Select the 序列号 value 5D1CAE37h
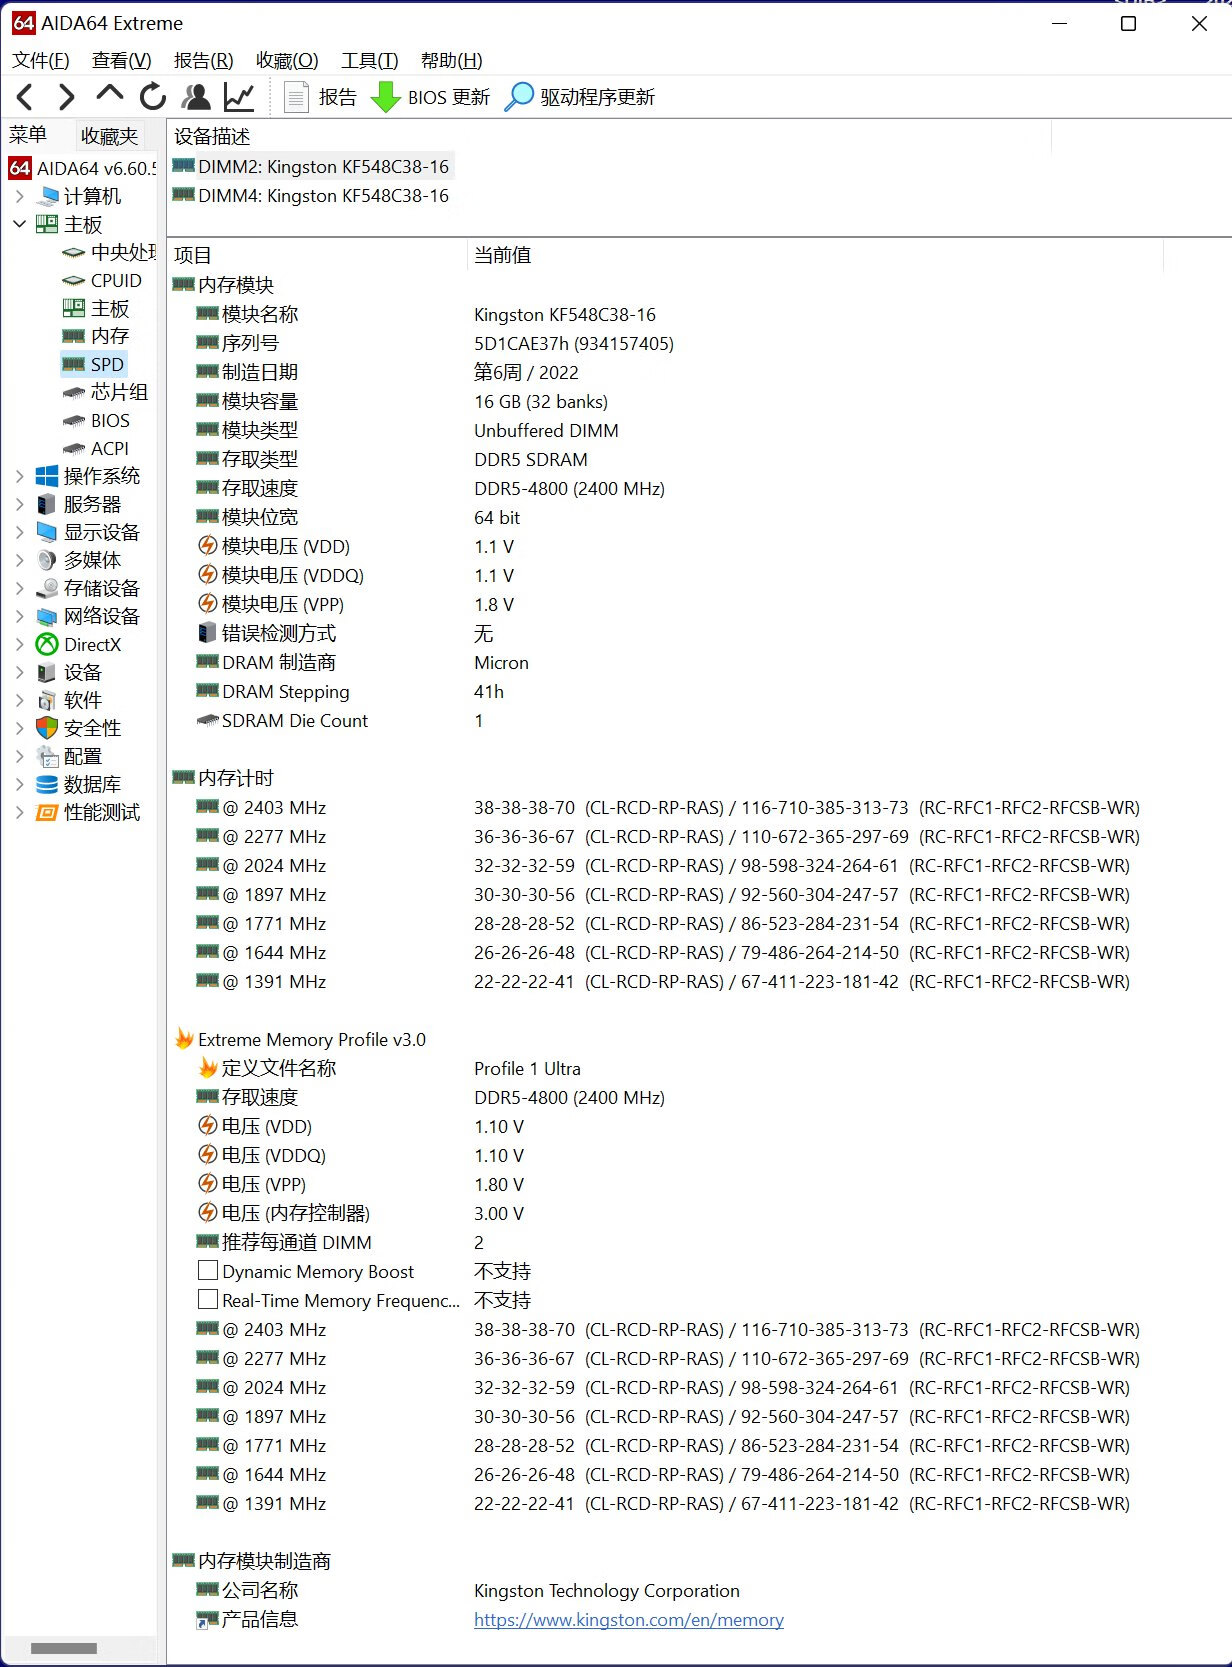Viewport: 1232px width, 1667px height. click(x=574, y=343)
